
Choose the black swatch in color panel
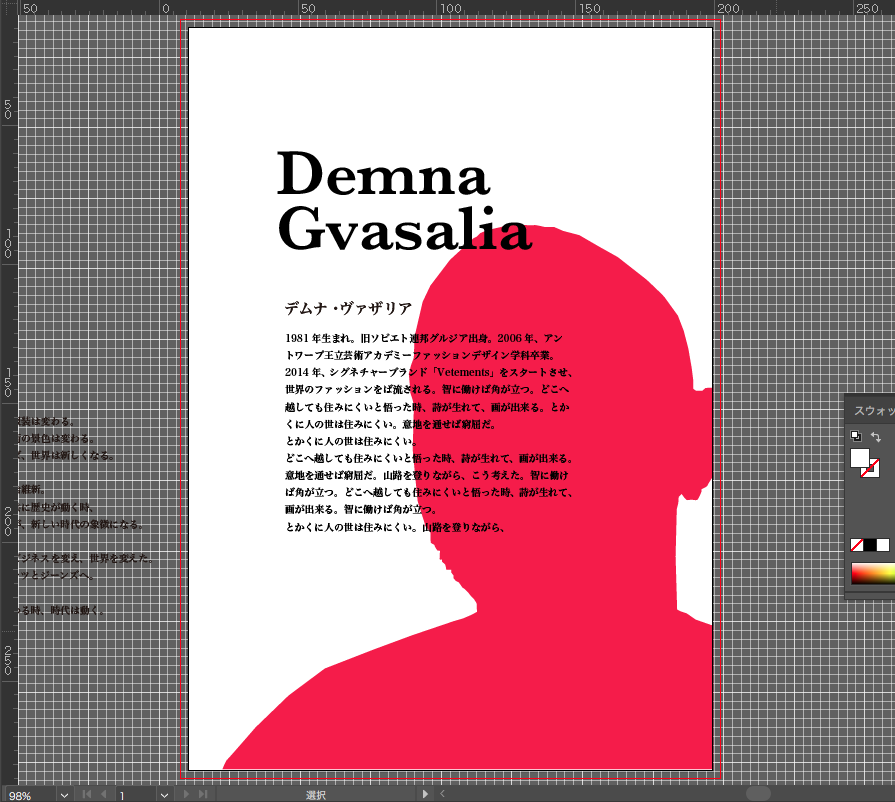pyautogui.click(x=870, y=545)
